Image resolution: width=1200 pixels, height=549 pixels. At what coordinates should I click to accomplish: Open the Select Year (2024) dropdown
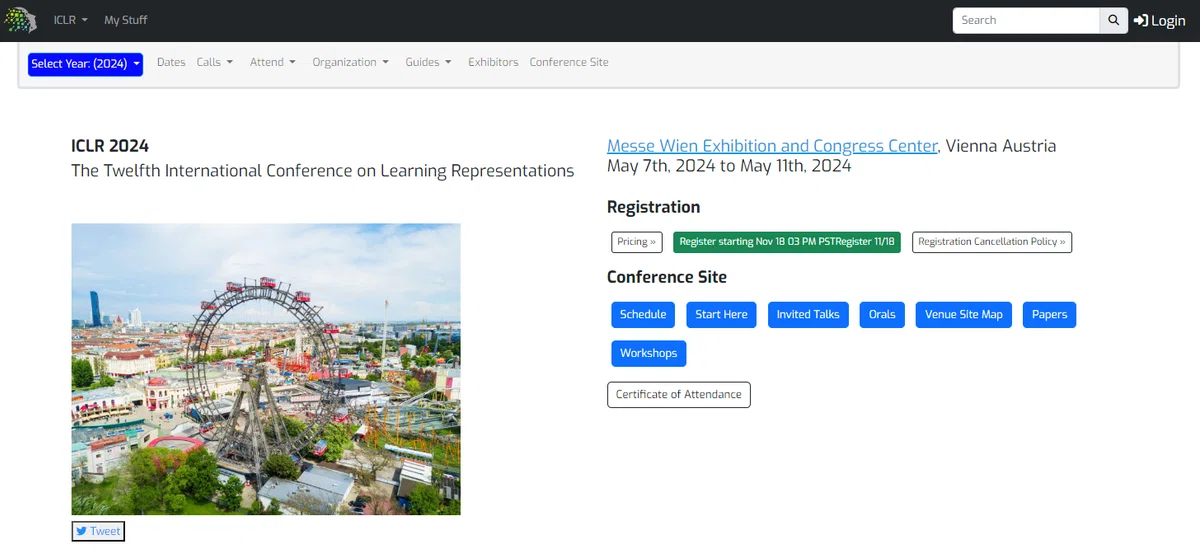coord(85,64)
